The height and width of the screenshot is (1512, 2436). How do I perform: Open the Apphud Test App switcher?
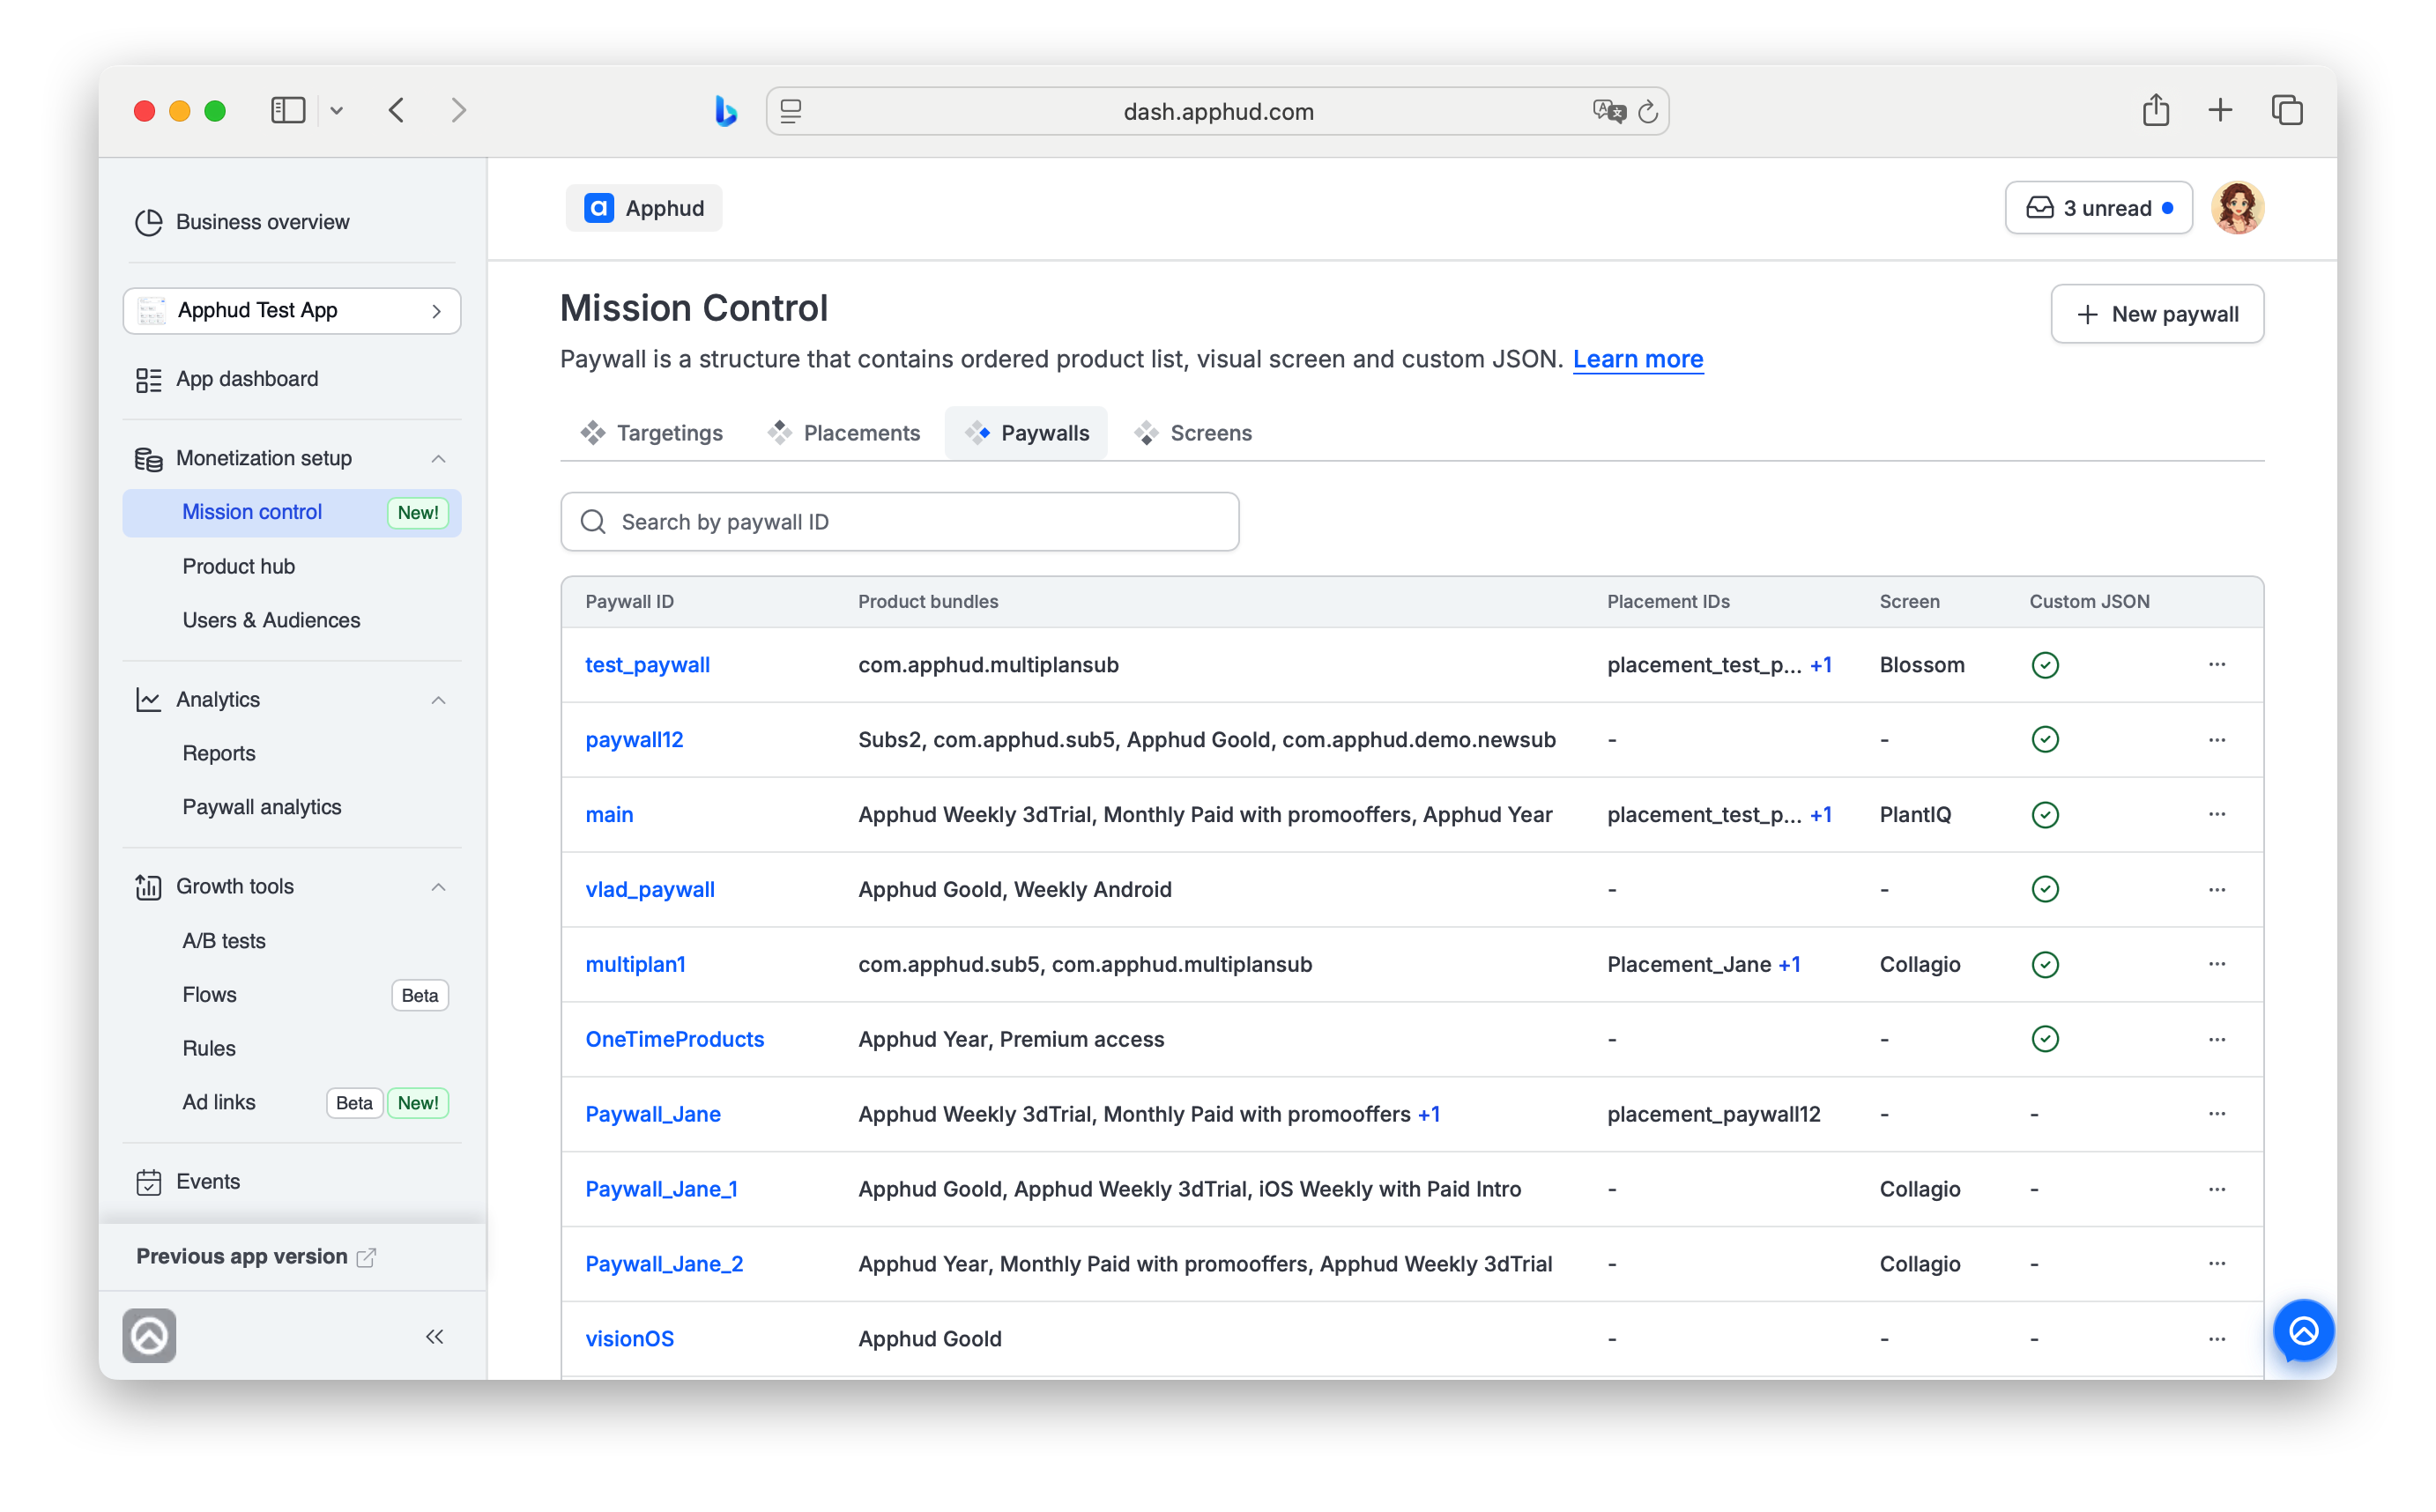click(x=292, y=311)
